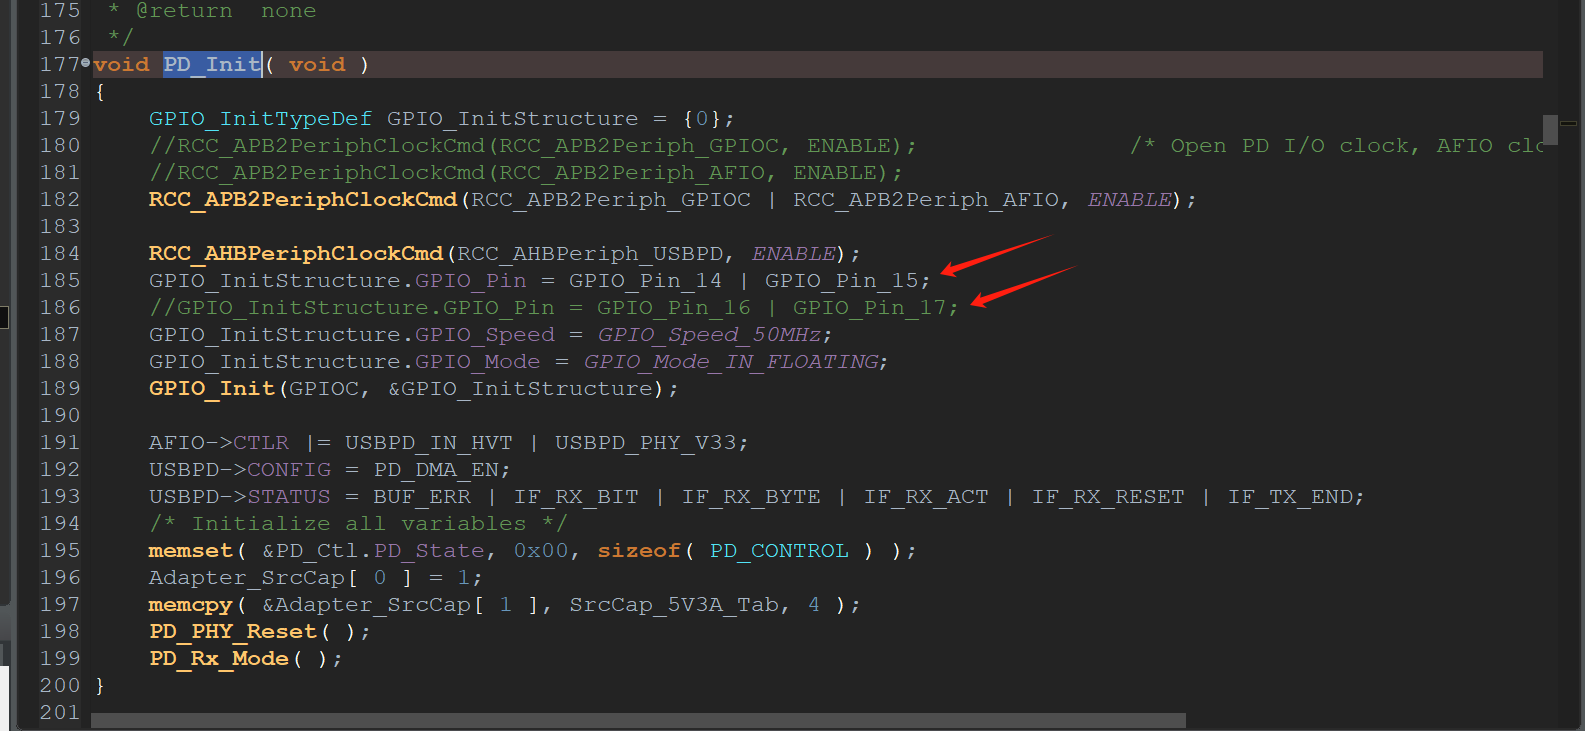Image resolution: width=1585 pixels, height=731 pixels.
Task: Click AFIO->CTLR register on line 191
Action: point(219,443)
